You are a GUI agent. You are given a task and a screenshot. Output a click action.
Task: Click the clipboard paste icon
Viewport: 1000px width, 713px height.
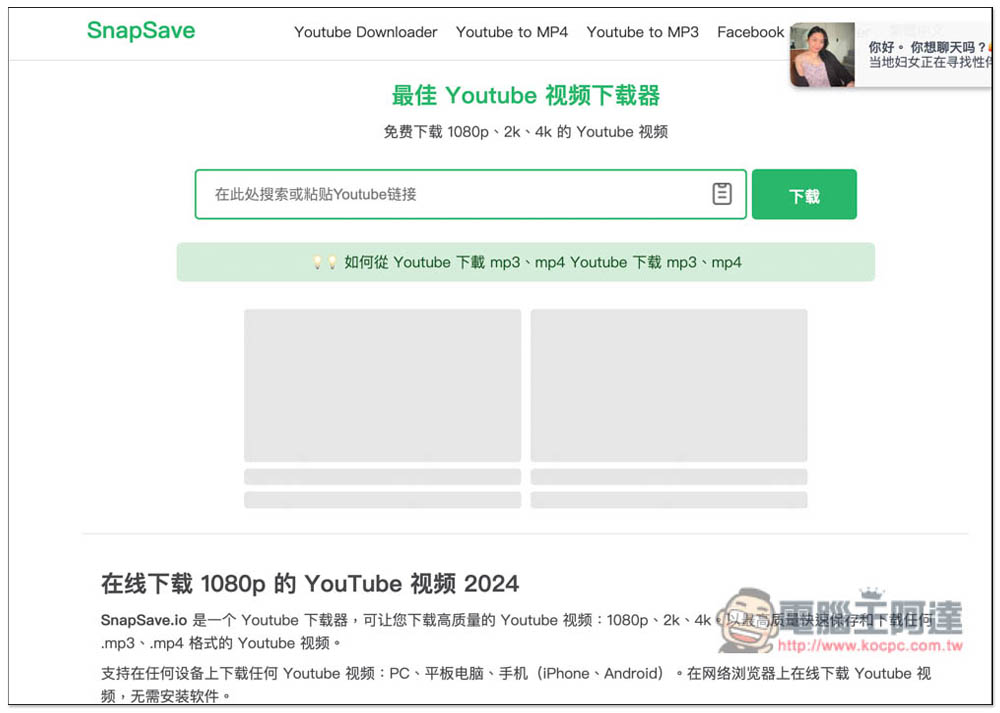721,194
